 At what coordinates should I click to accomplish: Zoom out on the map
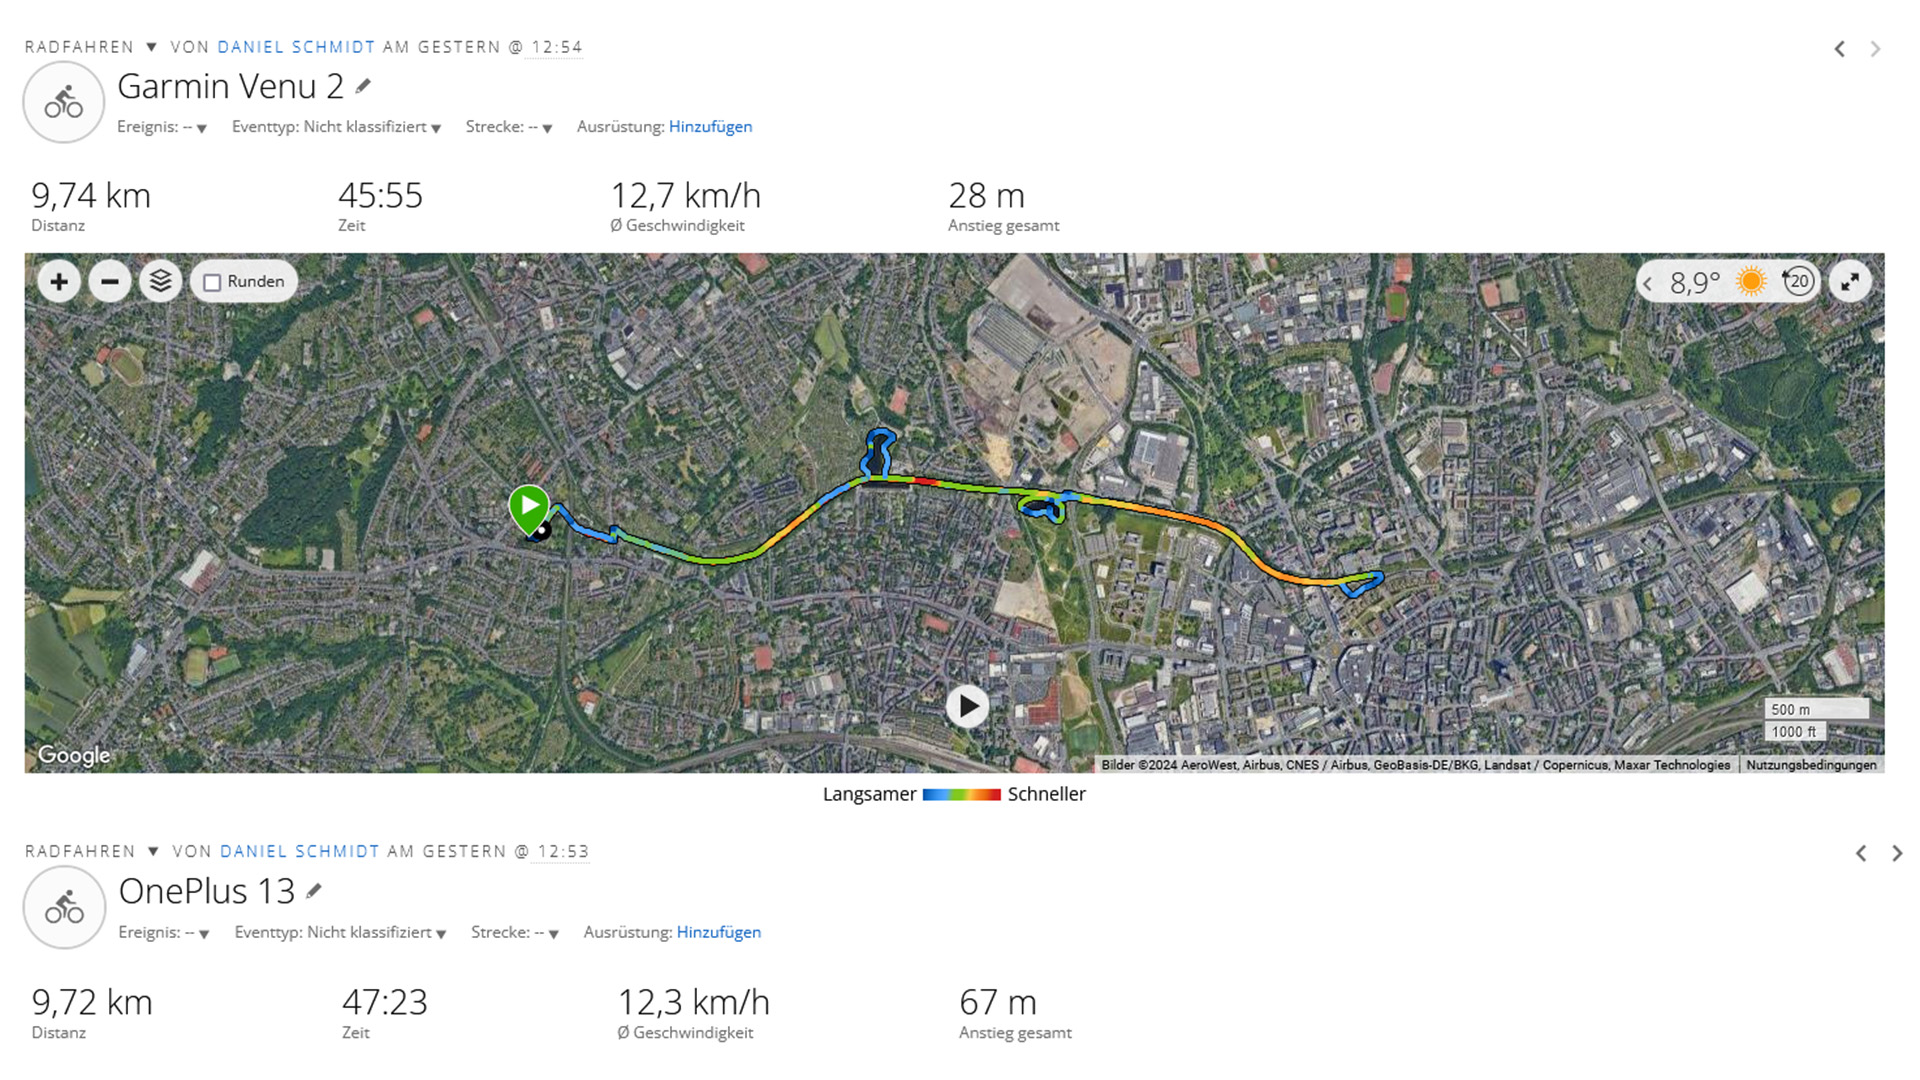110,282
